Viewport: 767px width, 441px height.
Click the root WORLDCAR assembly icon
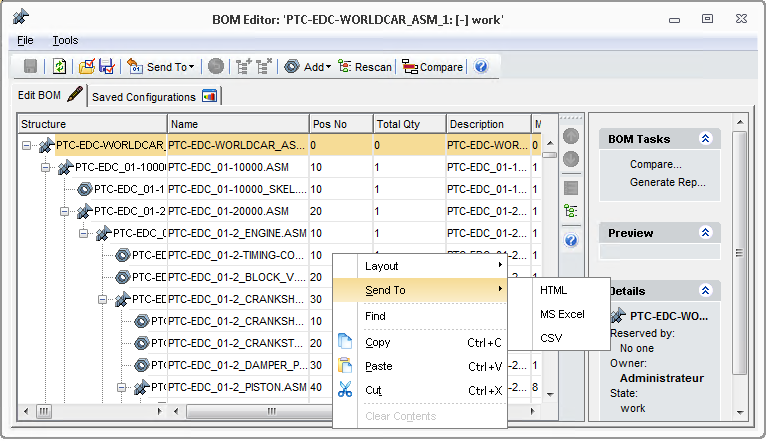[46, 145]
